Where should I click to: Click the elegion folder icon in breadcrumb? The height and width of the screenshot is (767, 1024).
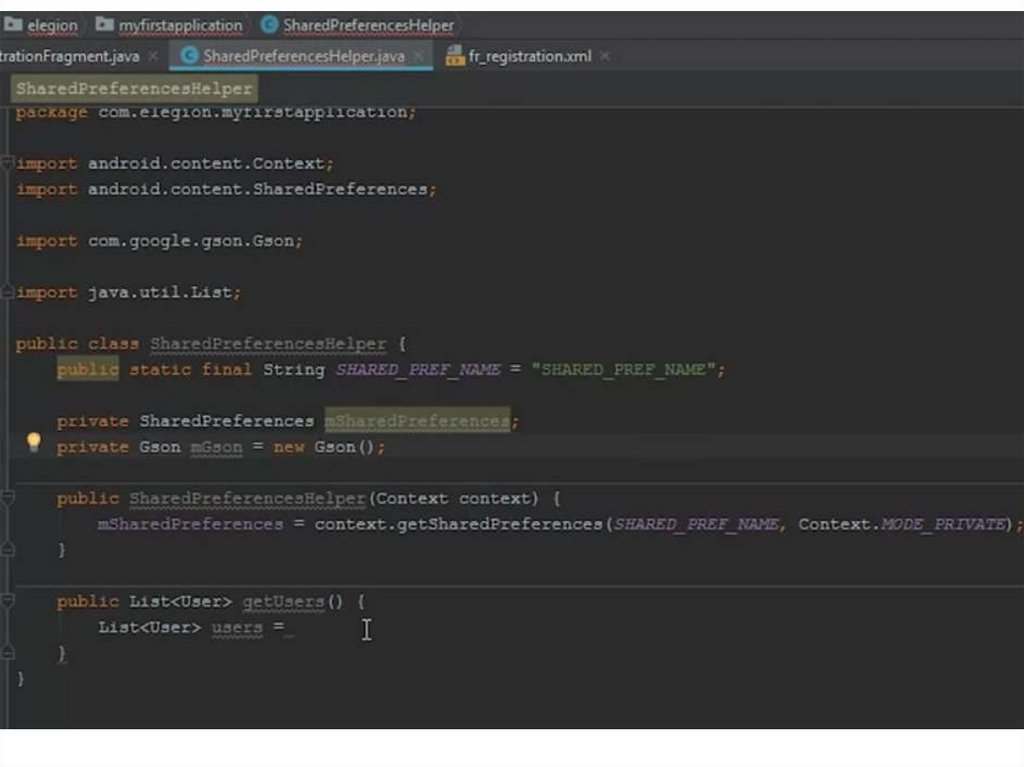pos(13,25)
